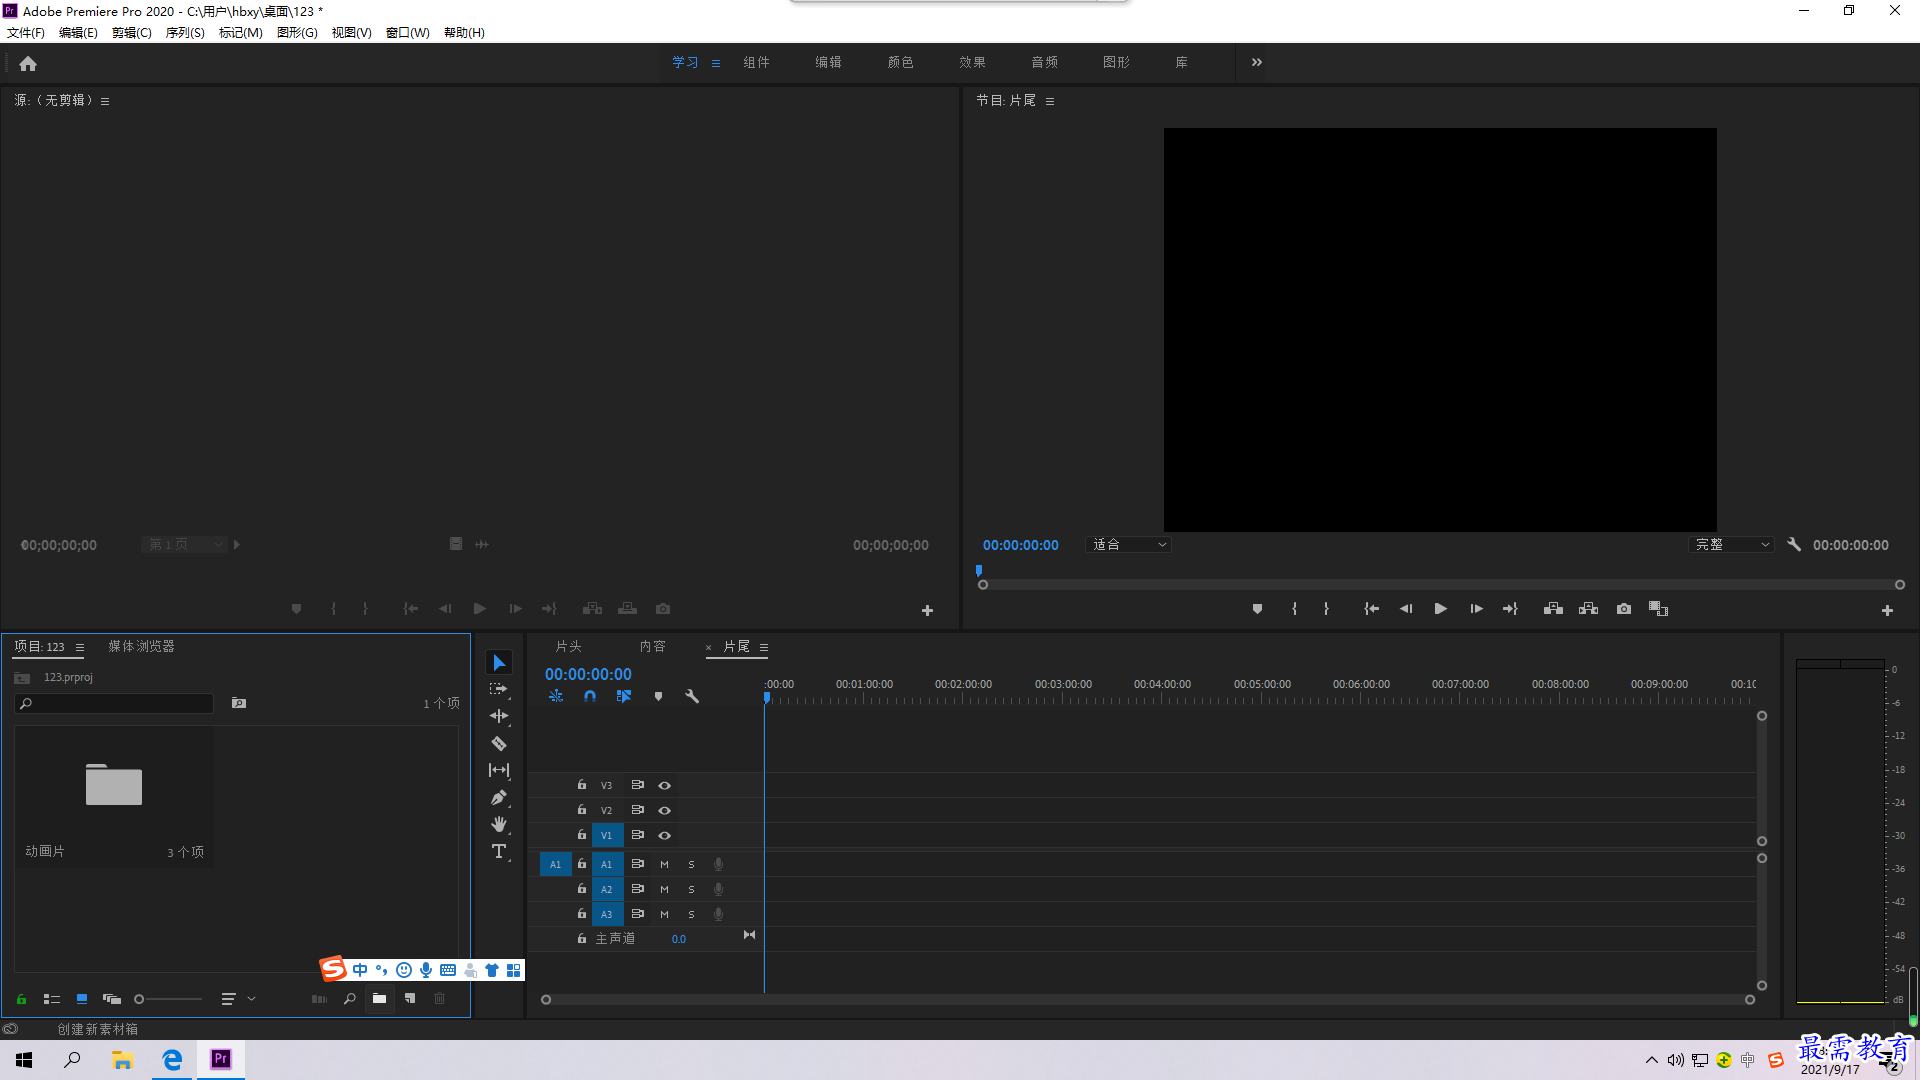
Task: Select the Hand tool
Action: (x=499, y=824)
